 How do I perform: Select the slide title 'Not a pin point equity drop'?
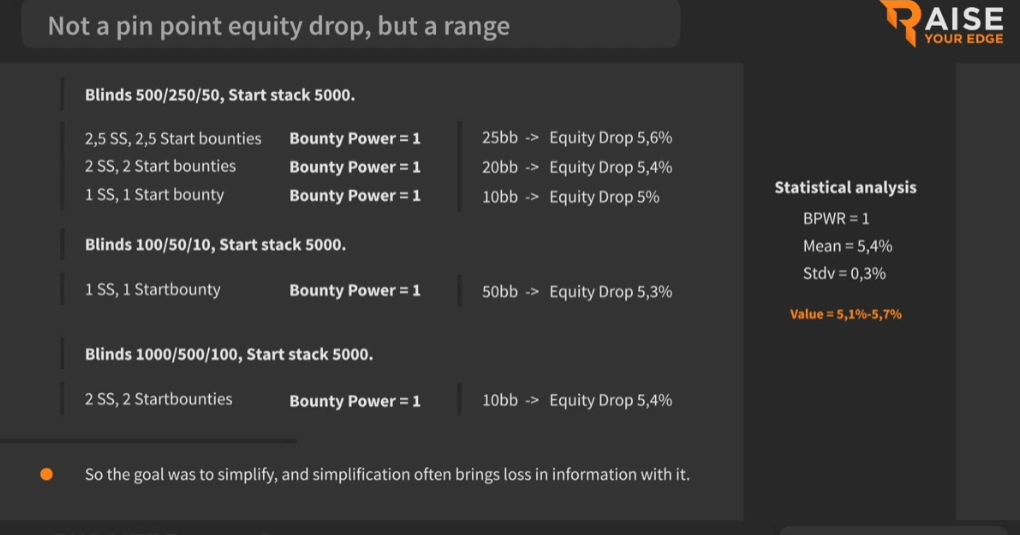[278, 26]
